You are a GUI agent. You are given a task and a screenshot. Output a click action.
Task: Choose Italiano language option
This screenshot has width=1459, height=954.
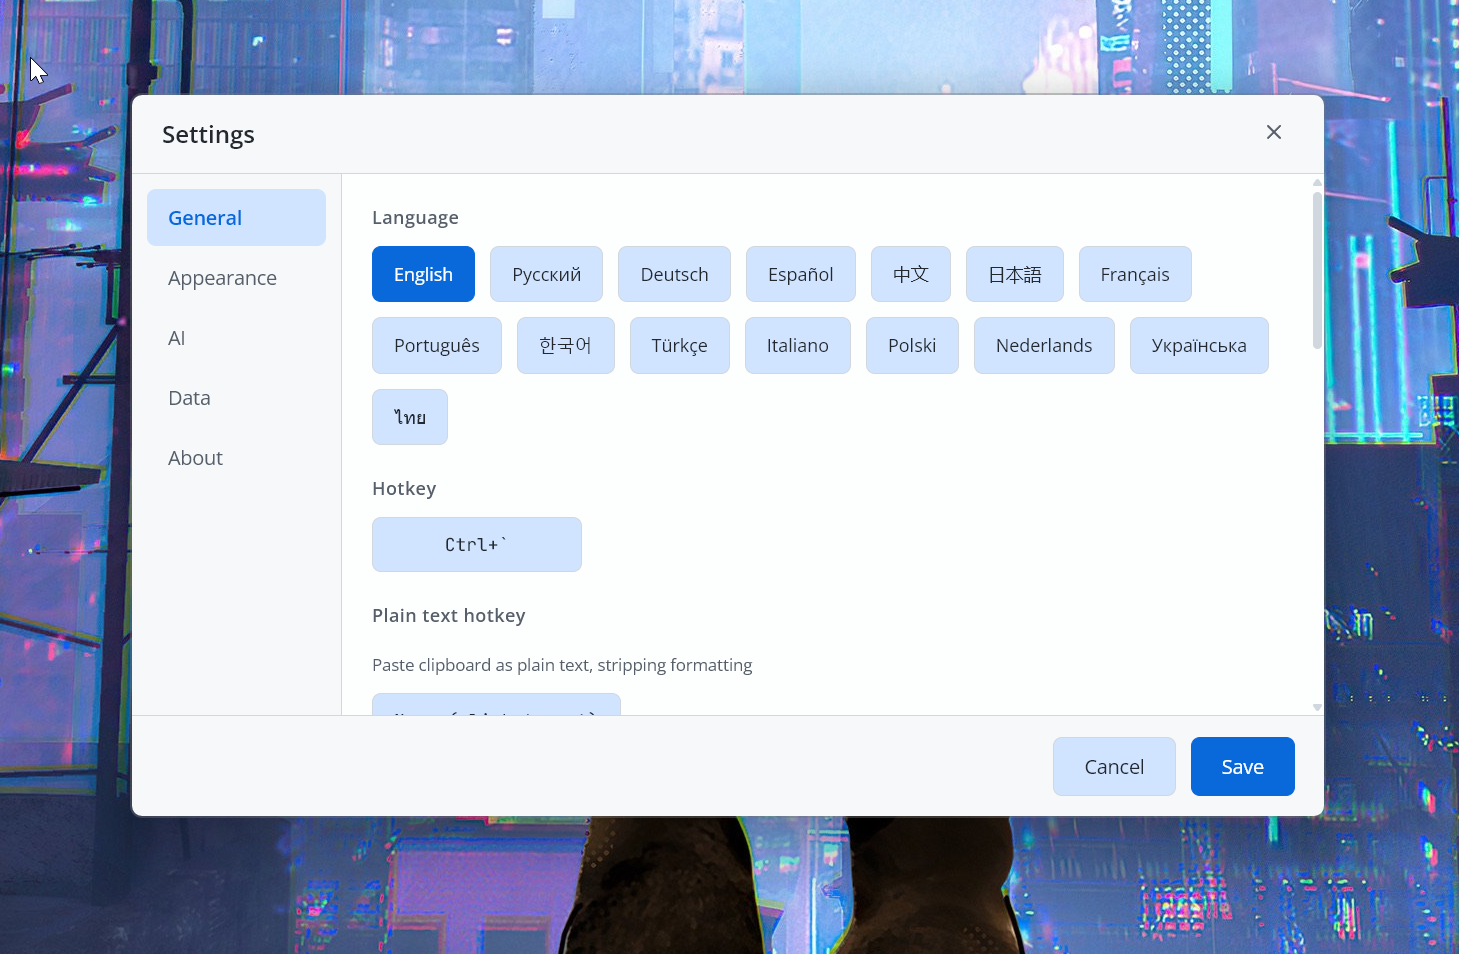click(x=797, y=345)
